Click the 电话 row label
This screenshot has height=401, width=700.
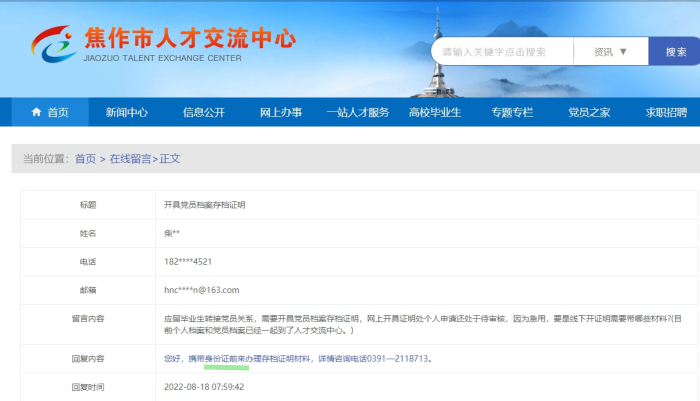[88, 262]
